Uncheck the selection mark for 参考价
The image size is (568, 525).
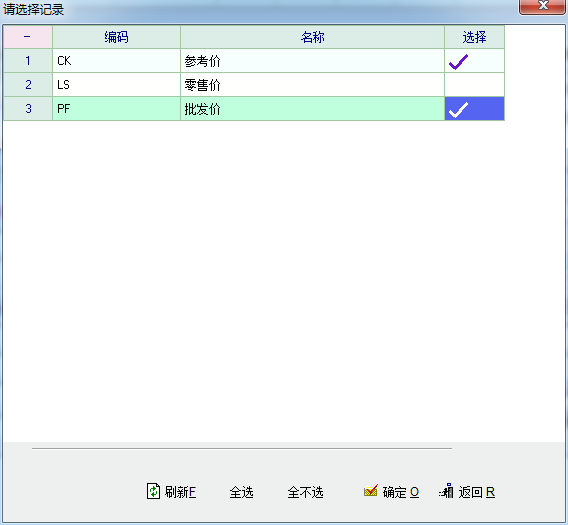click(x=474, y=61)
